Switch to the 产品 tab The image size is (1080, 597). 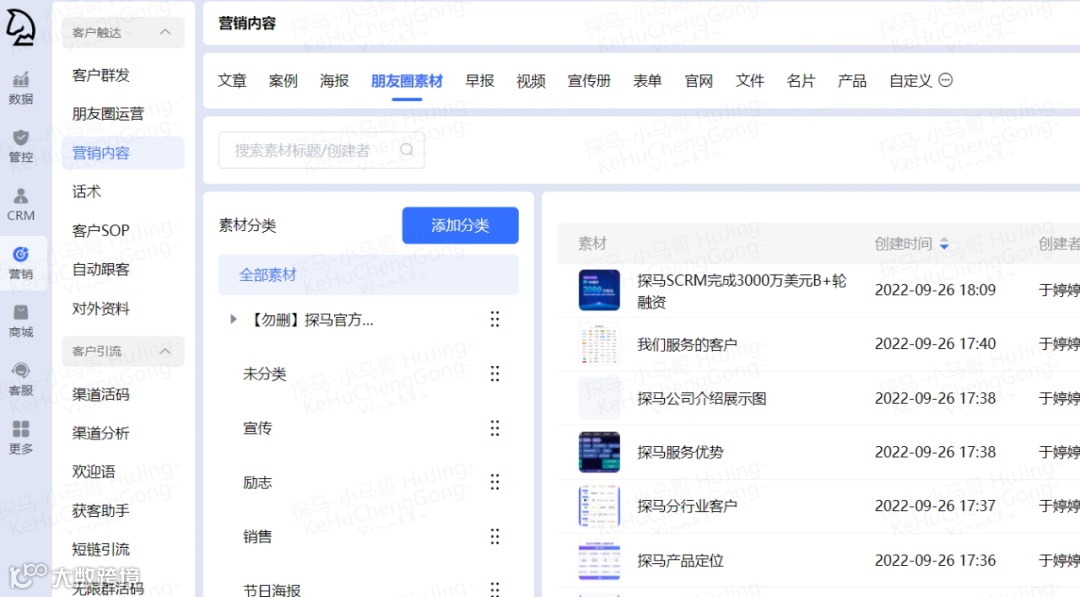[852, 81]
